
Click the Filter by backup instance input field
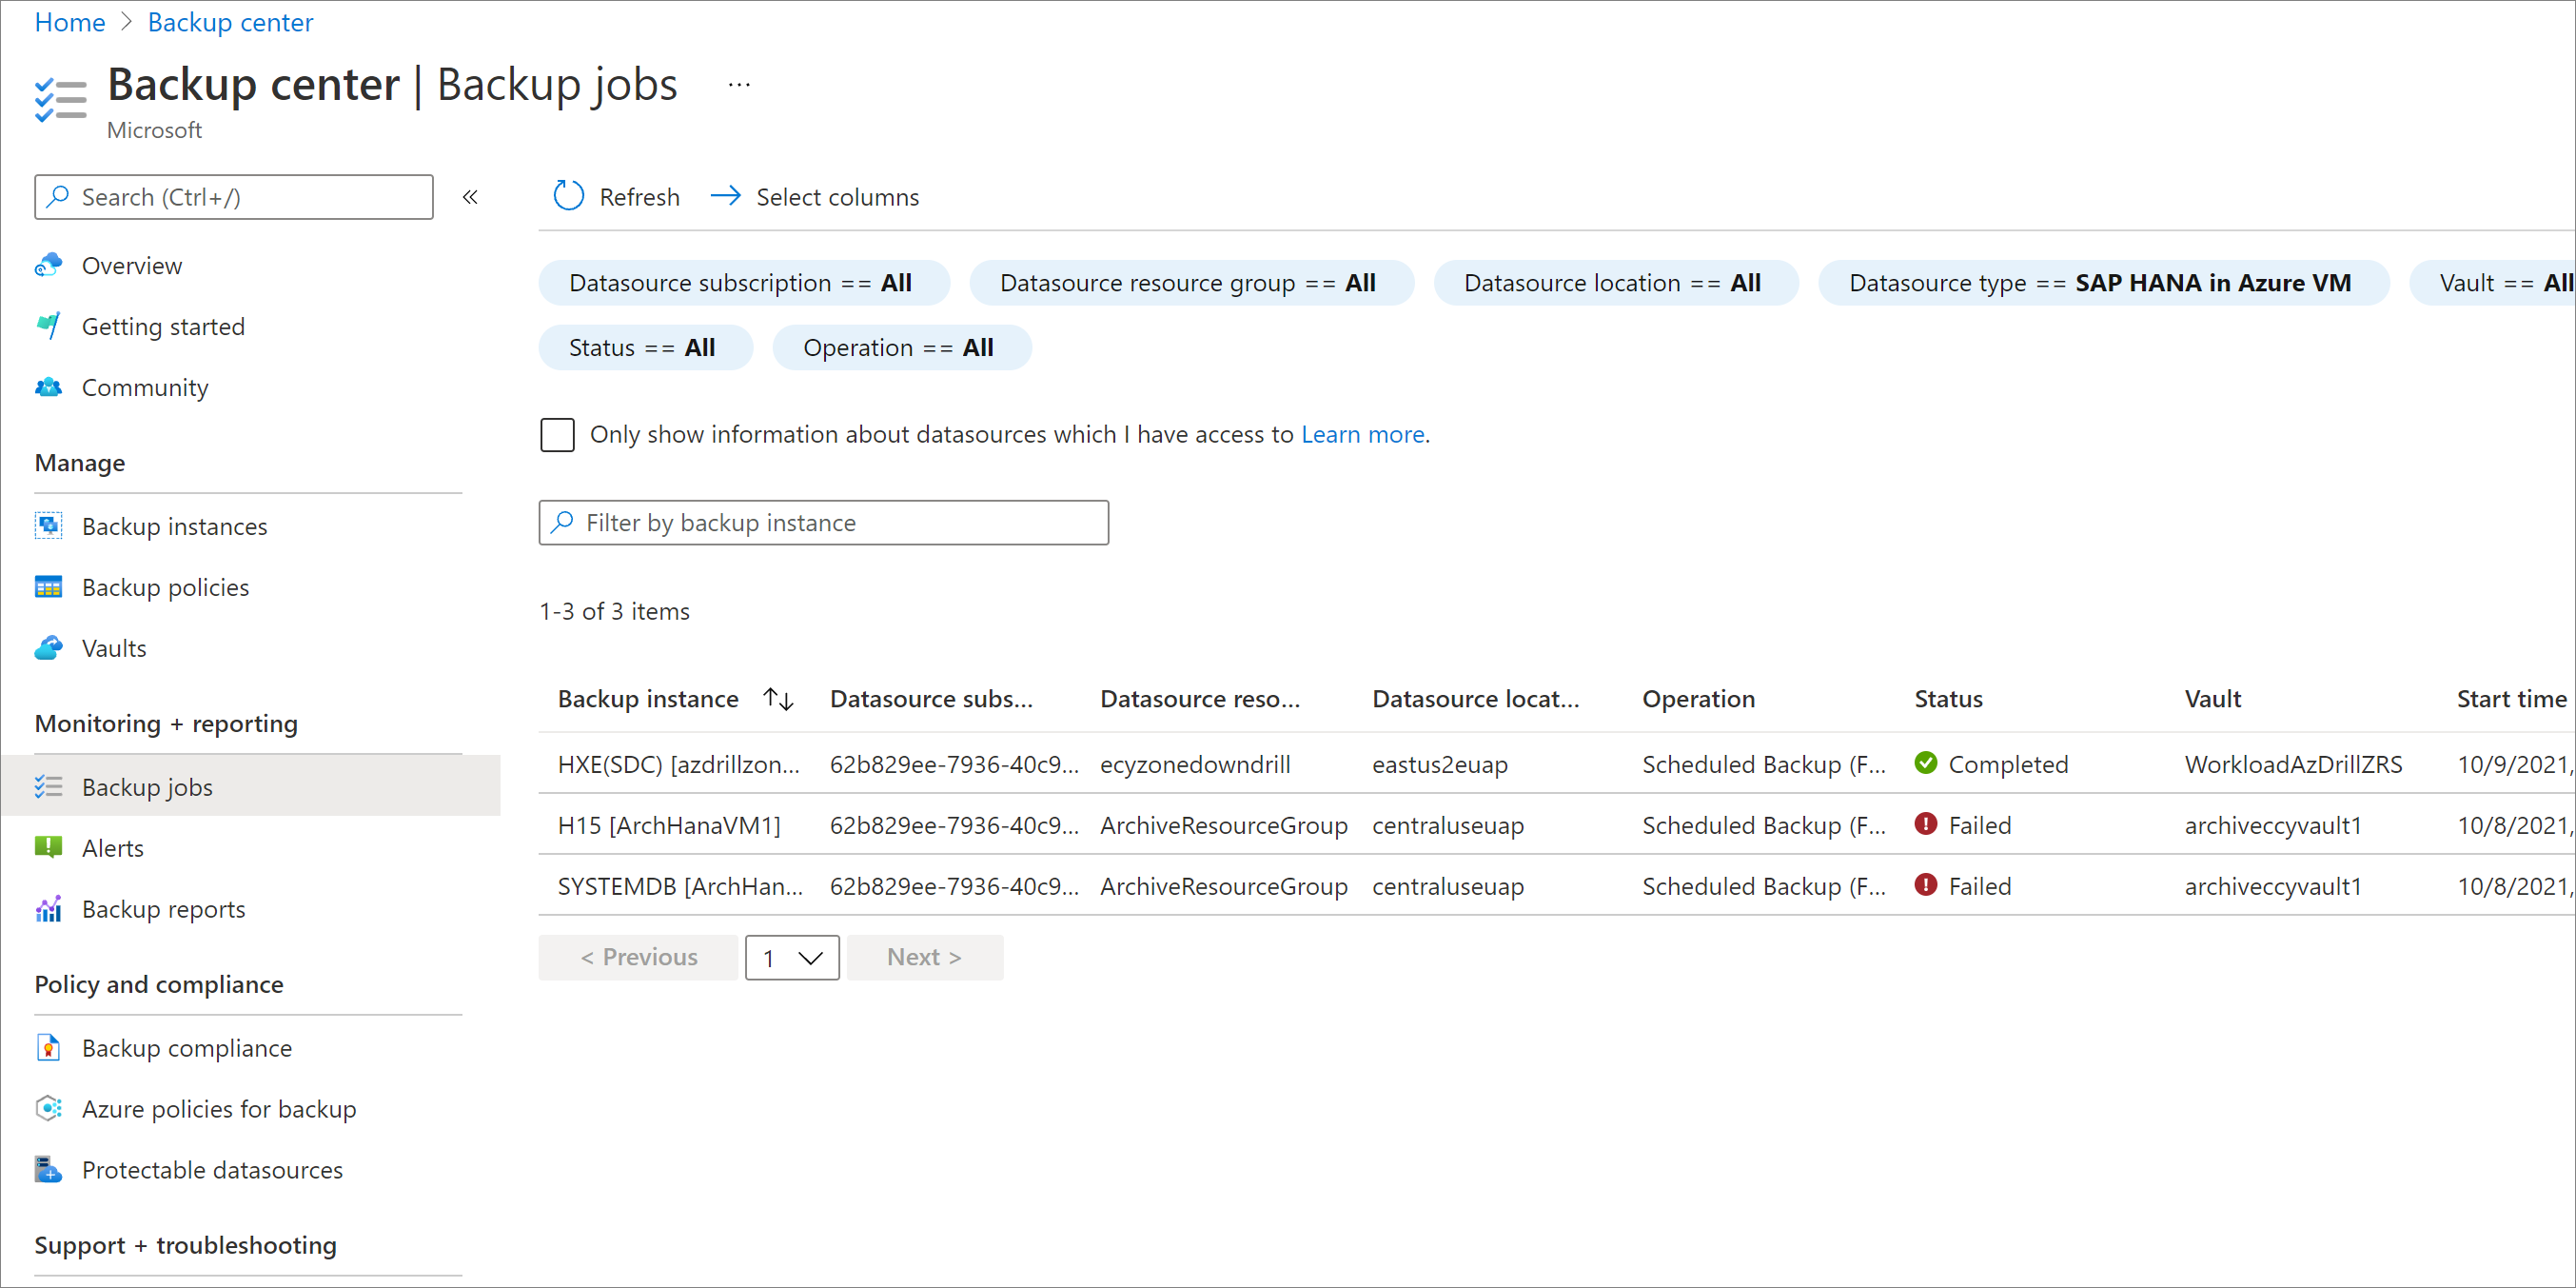click(821, 523)
